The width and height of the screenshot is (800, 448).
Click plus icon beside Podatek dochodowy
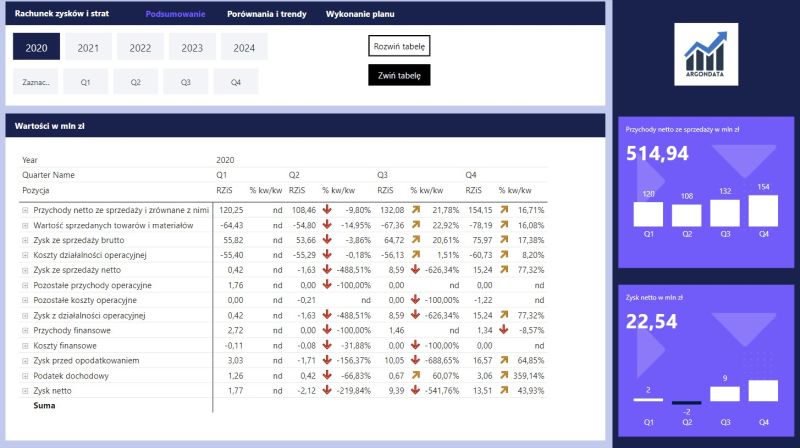pos(25,376)
